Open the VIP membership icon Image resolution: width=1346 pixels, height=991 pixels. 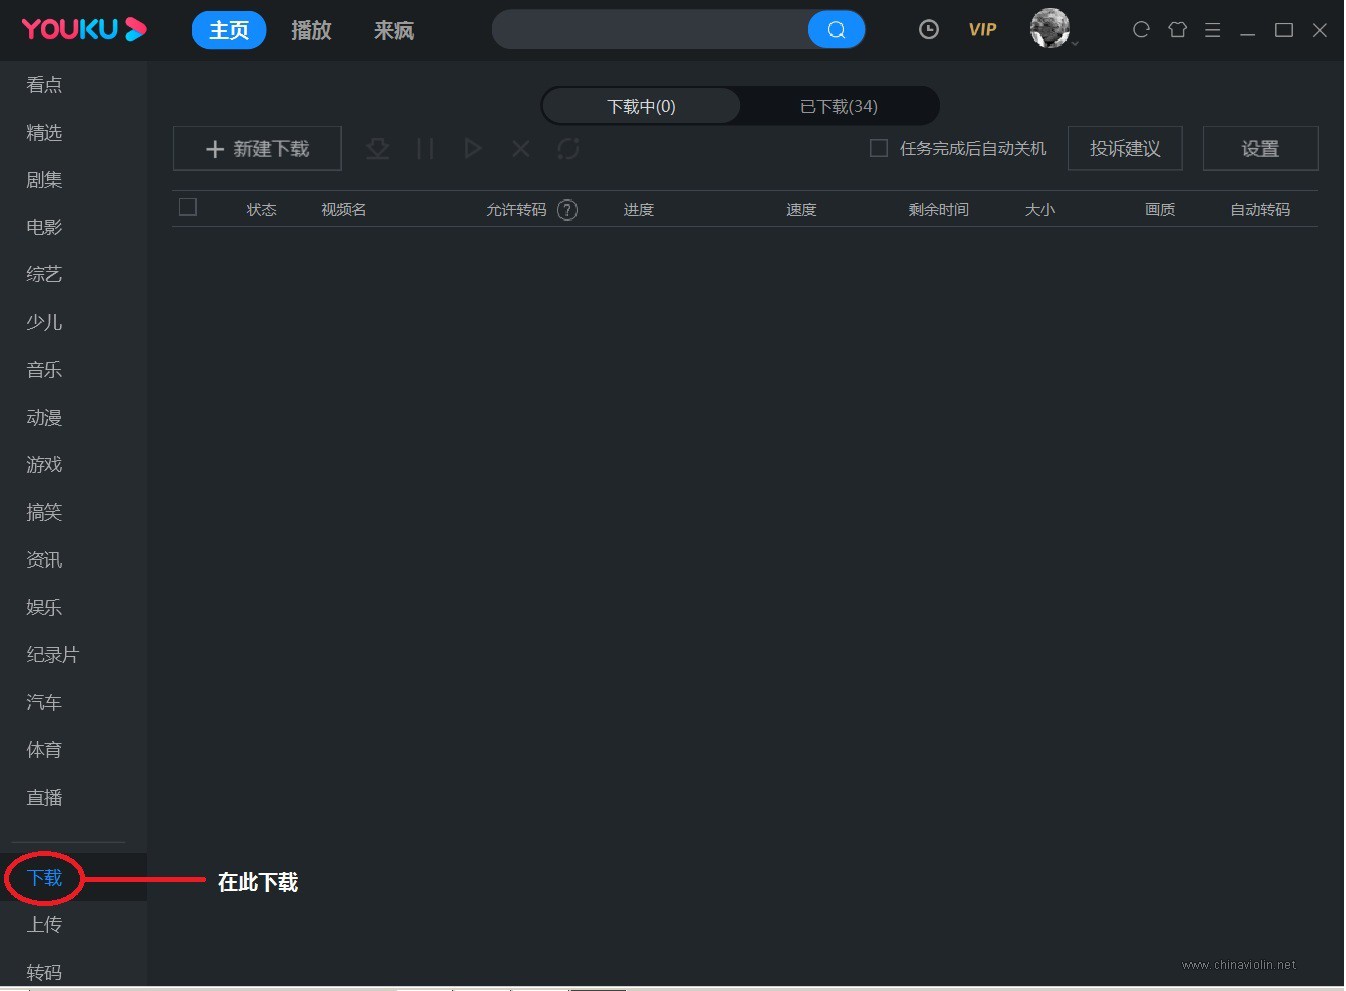(x=982, y=30)
